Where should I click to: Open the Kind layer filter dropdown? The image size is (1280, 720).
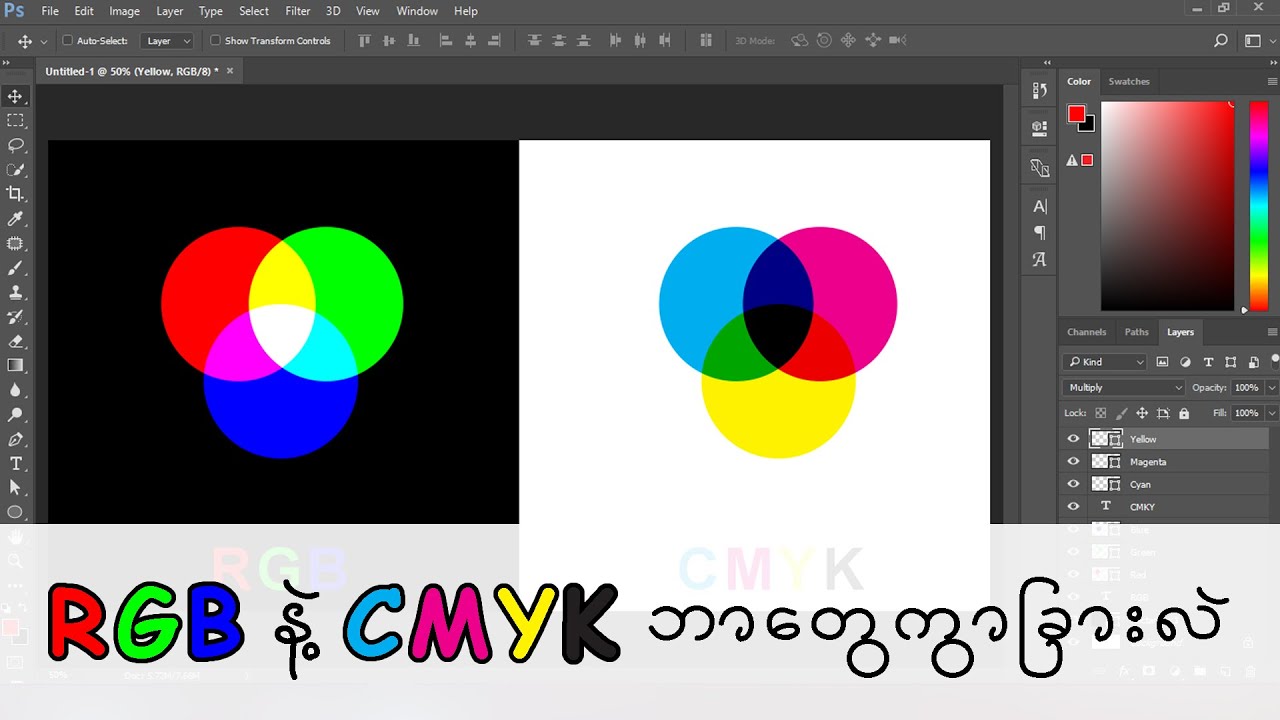tap(1104, 362)
